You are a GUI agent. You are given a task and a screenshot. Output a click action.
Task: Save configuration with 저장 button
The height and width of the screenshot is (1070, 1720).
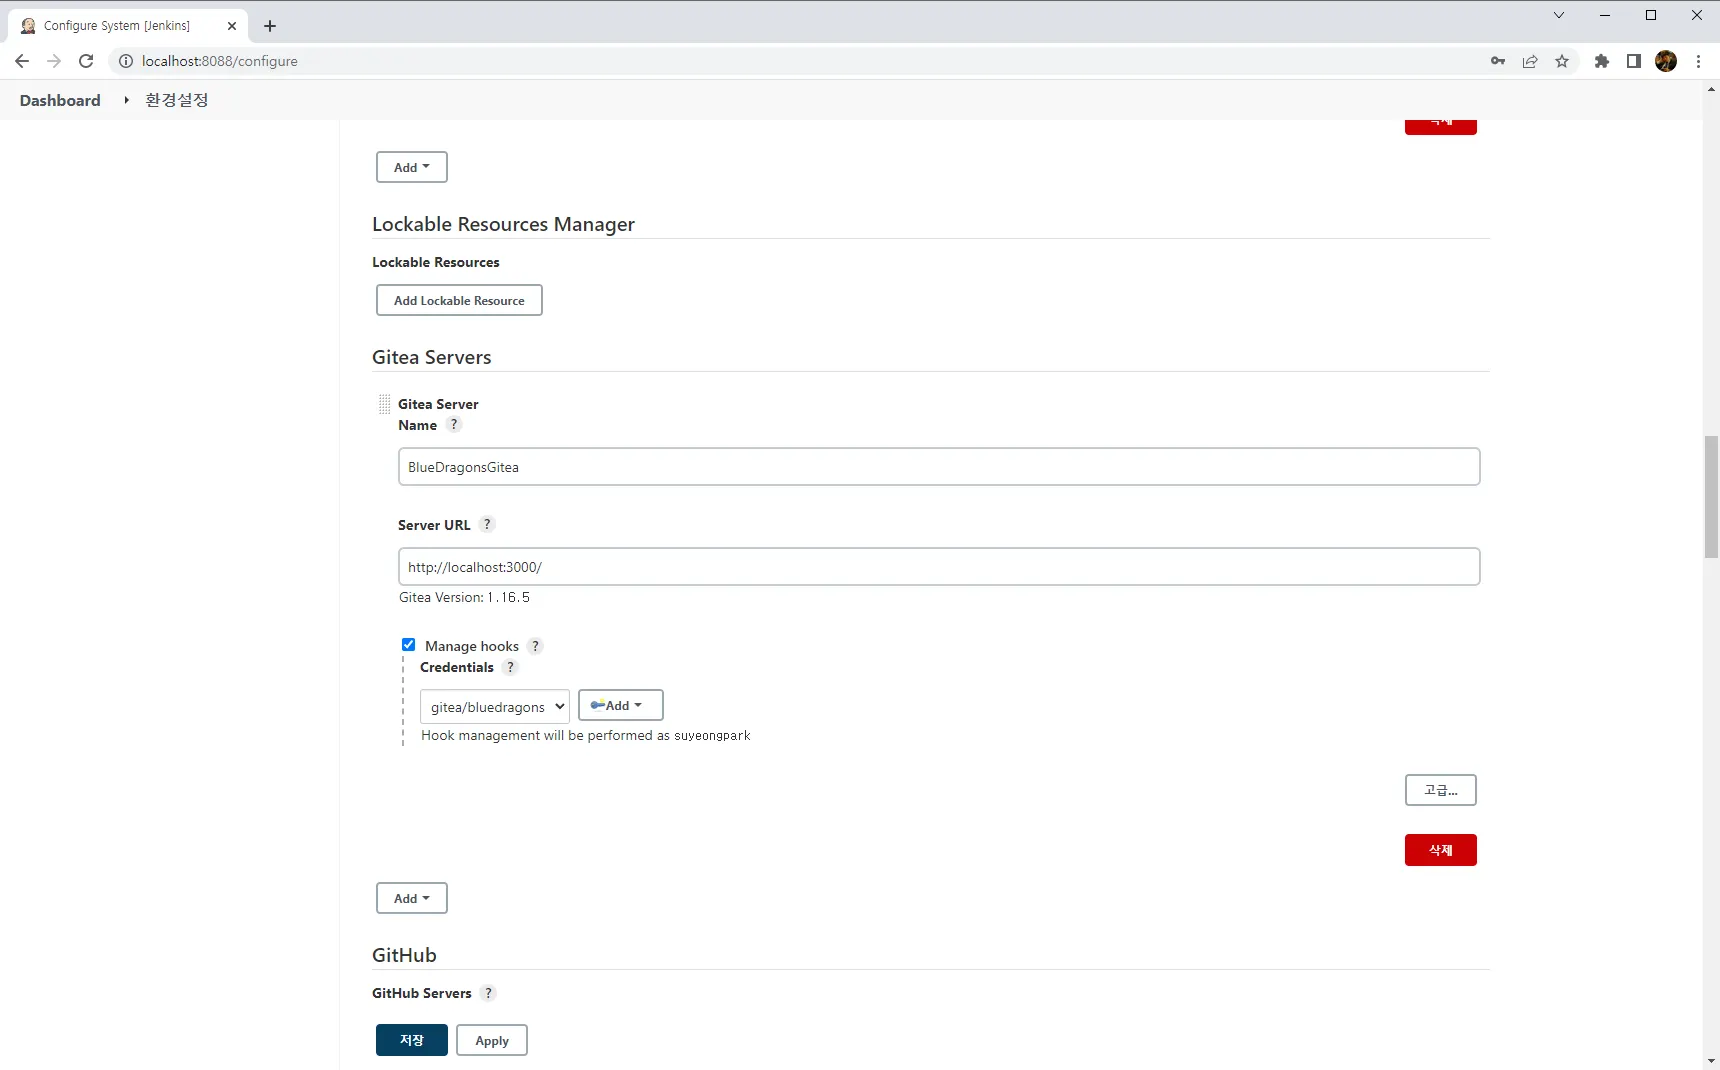[x=412, y=1040]
